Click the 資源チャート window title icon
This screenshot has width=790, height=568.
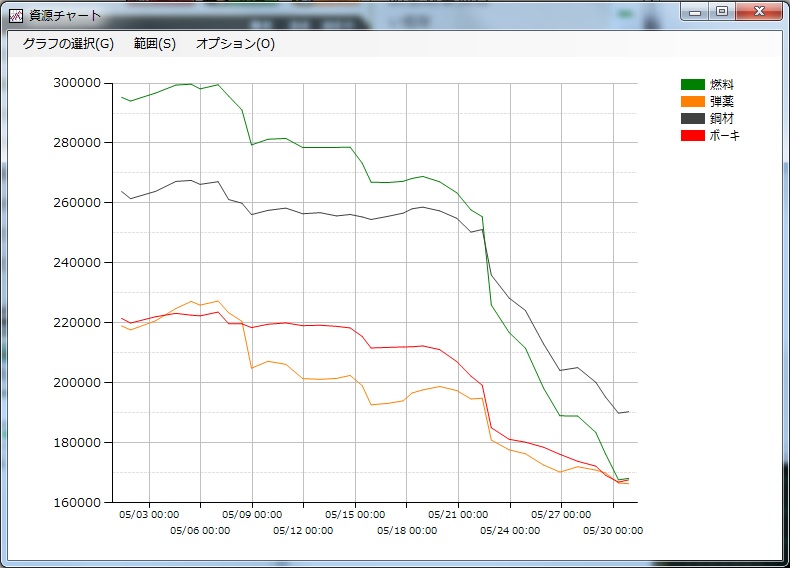point(16,16)
